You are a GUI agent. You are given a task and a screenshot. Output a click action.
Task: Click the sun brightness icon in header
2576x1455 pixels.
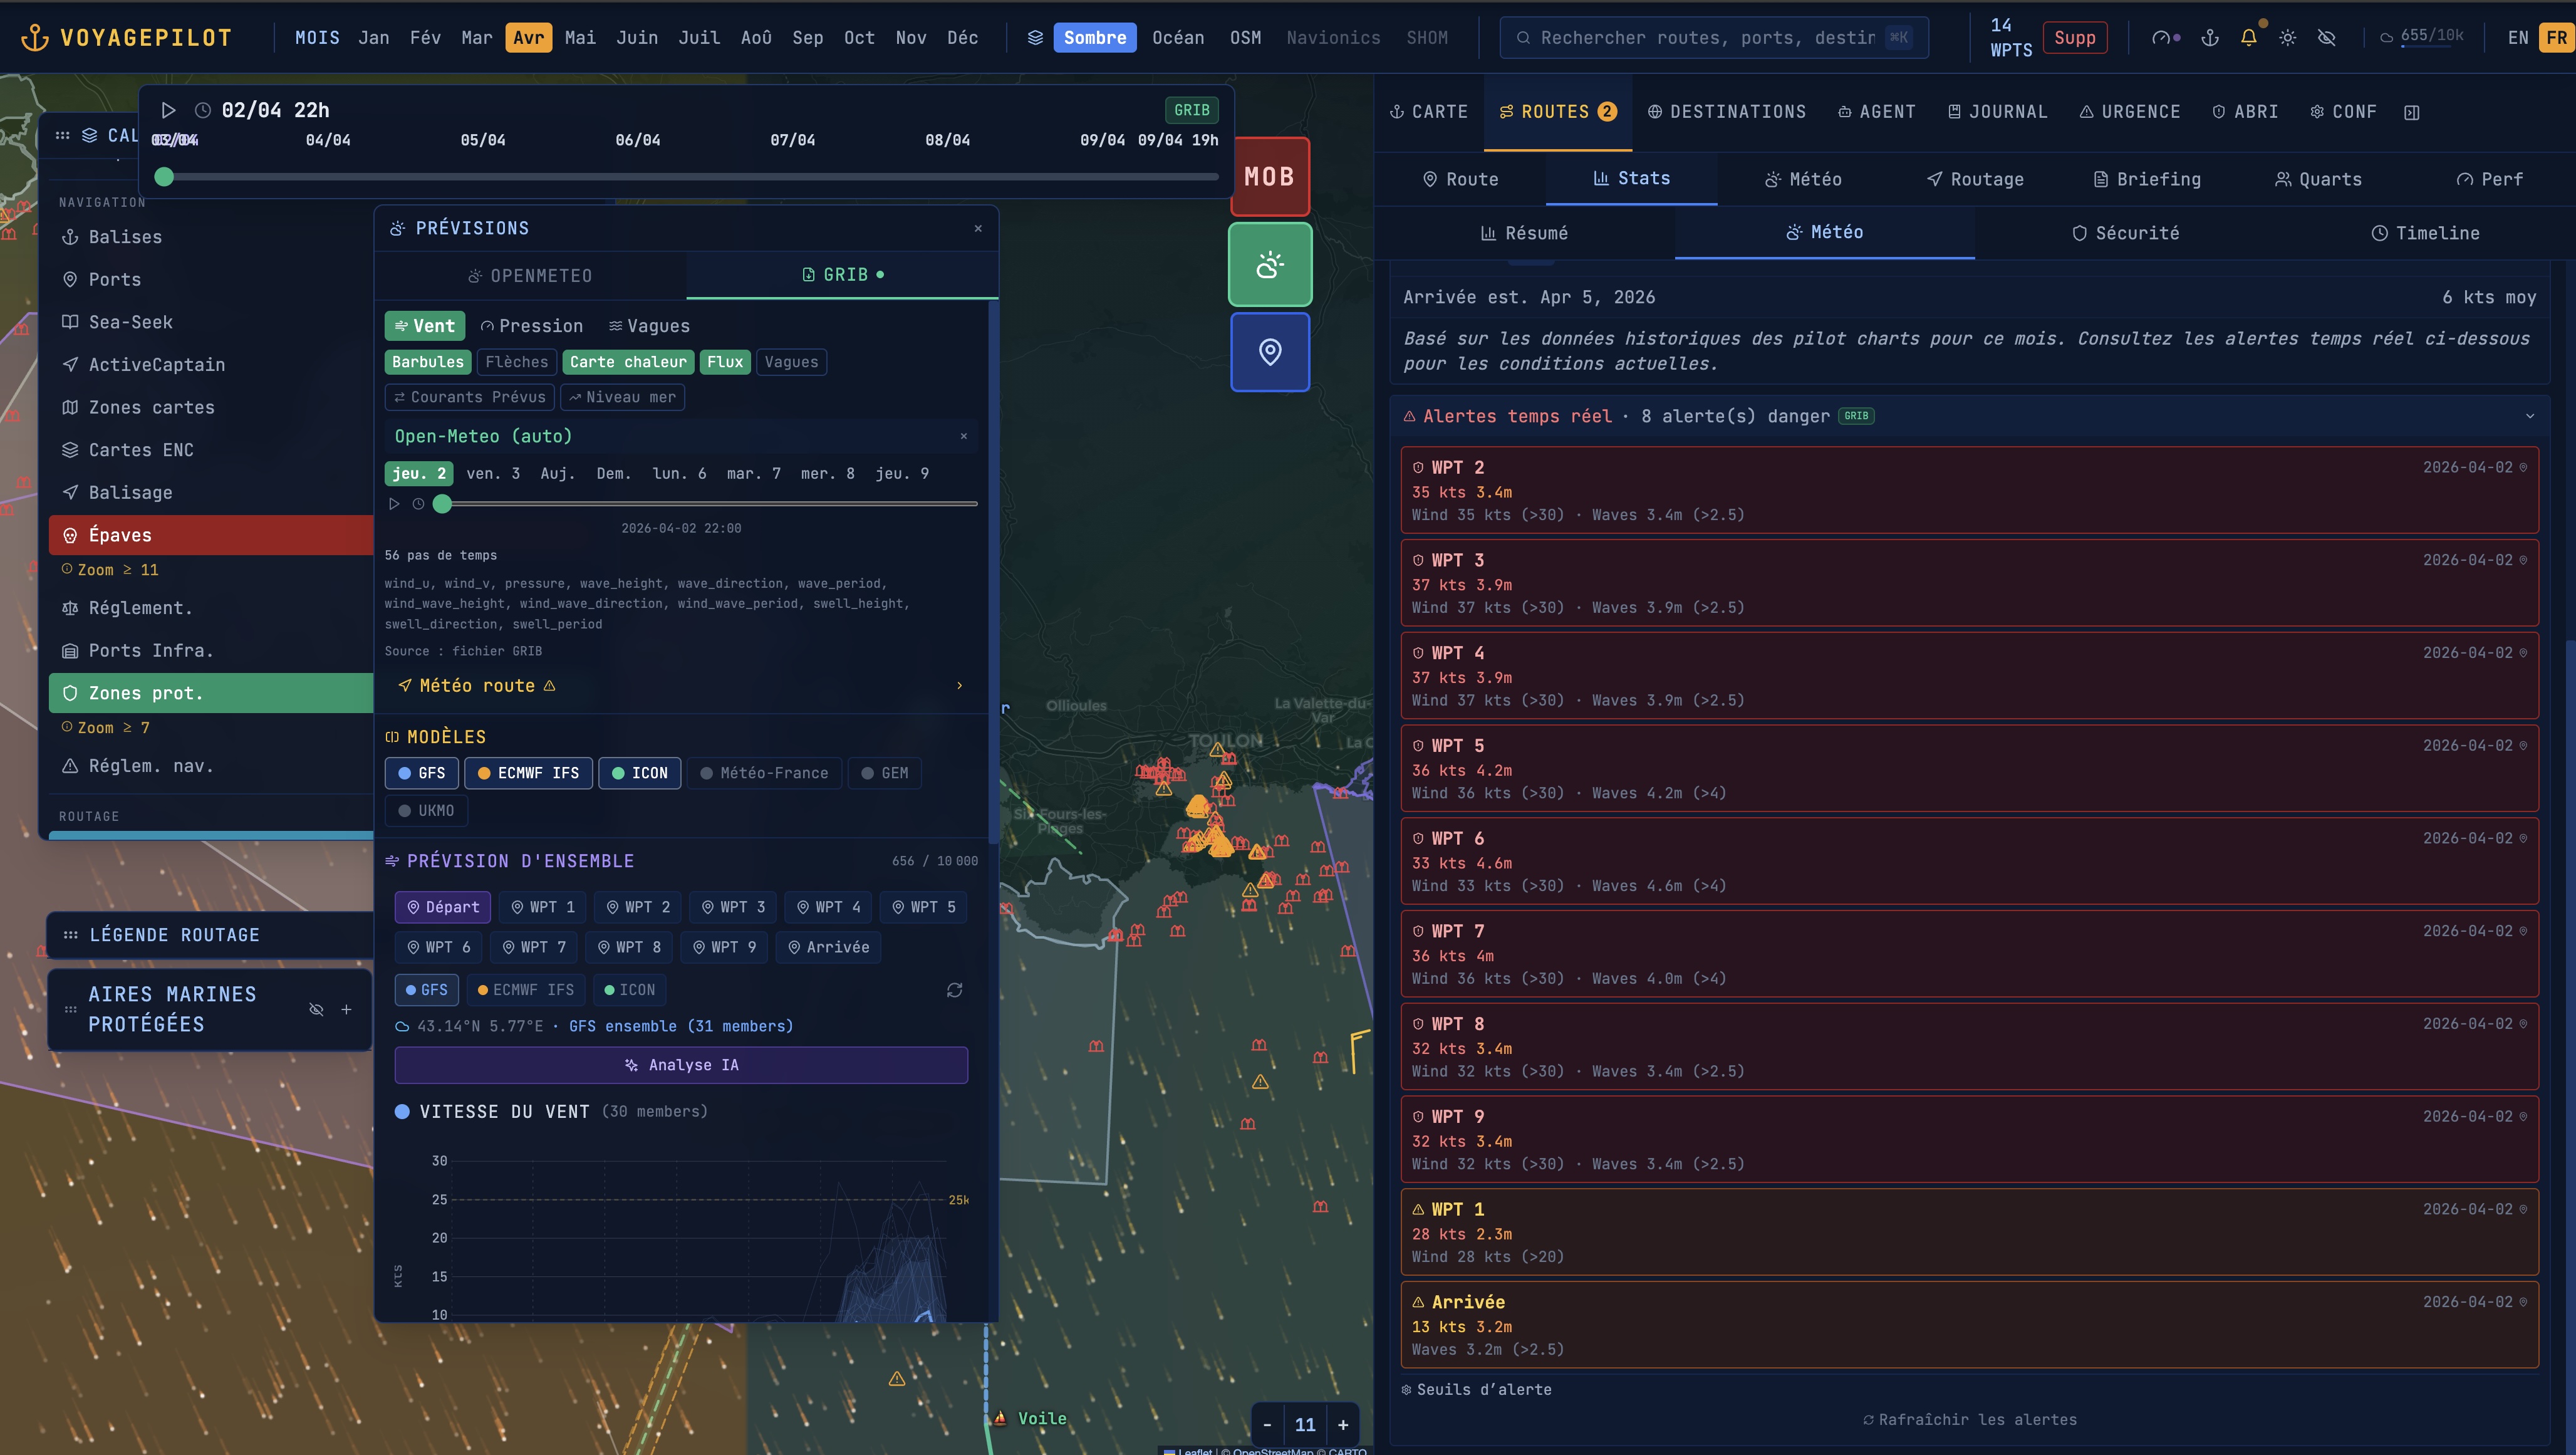pyautogui.click(x=2288, y=38)
